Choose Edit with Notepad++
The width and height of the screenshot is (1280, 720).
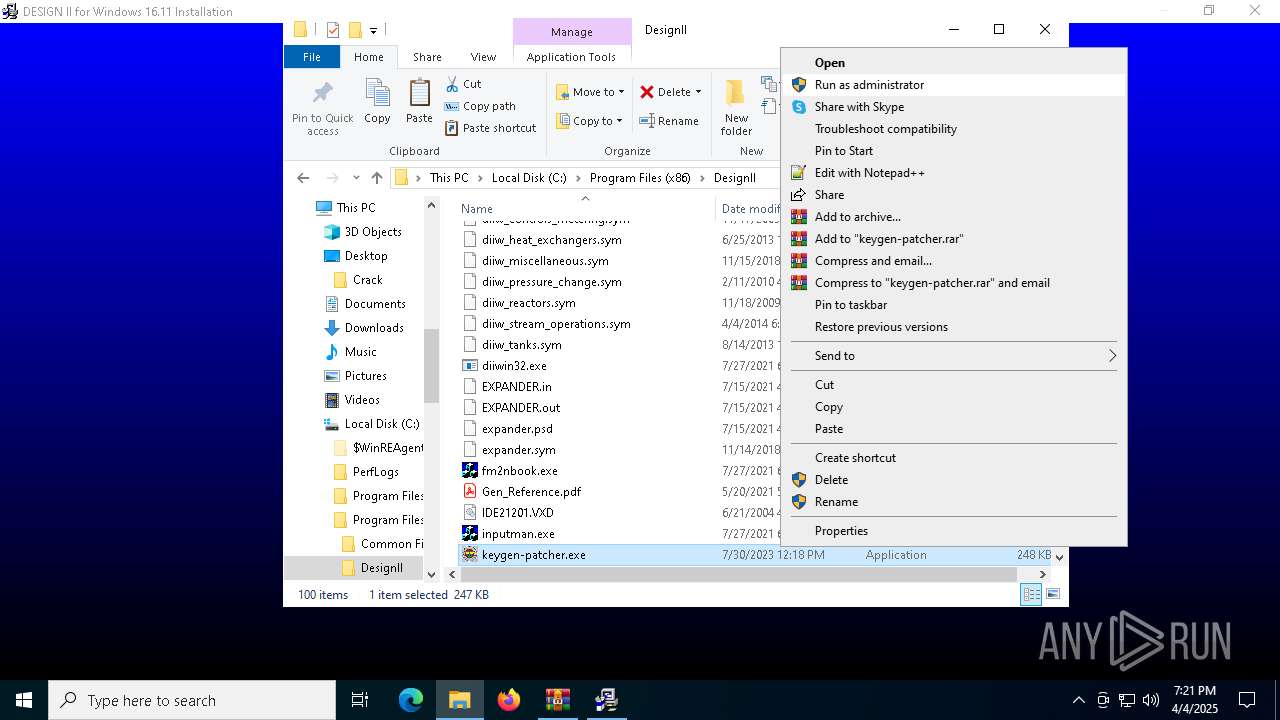pyautogui.click(x=954, y=173)
